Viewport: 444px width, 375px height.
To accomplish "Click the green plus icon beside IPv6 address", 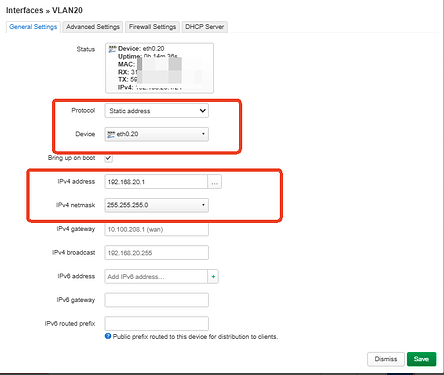I will pos(213,277).
